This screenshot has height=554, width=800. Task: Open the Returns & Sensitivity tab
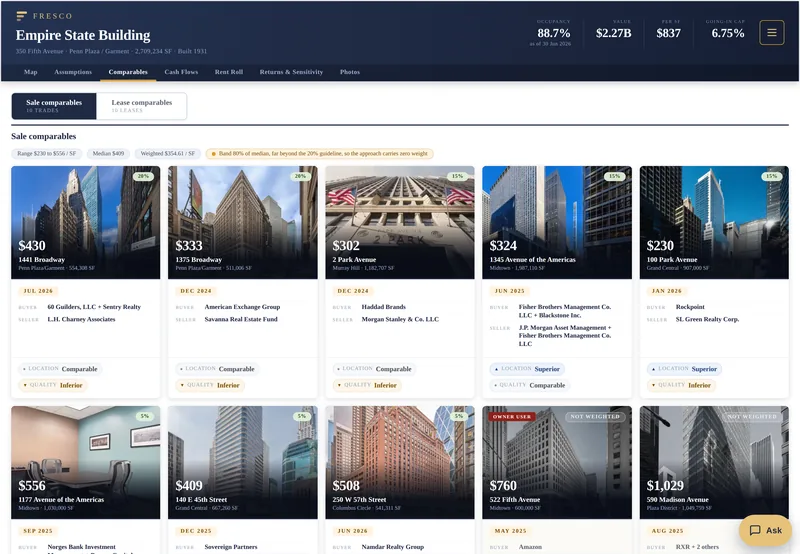291,72
